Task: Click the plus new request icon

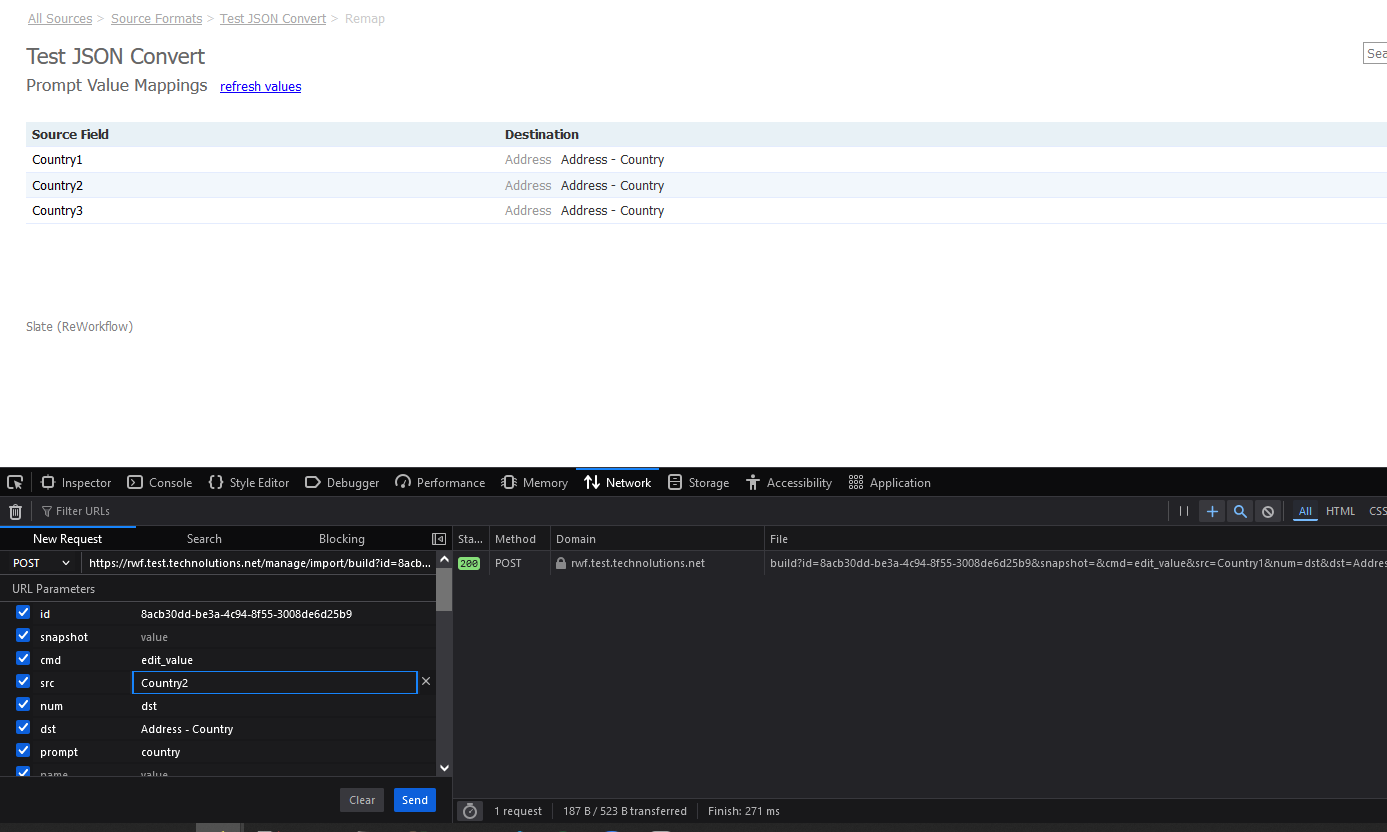Action: (x=1212, y=511)
